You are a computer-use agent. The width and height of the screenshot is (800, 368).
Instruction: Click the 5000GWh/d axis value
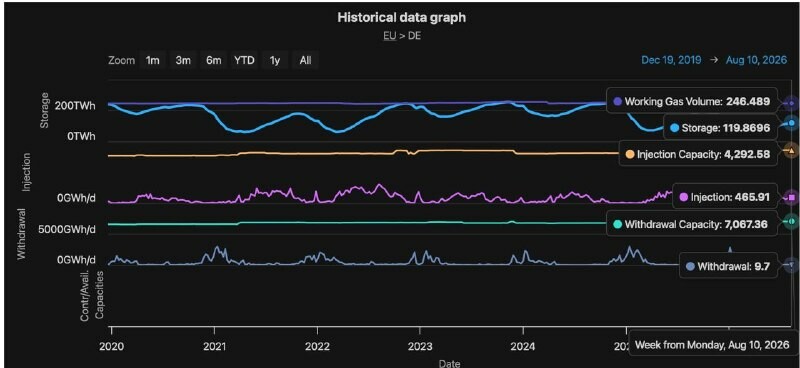(67, 229)
